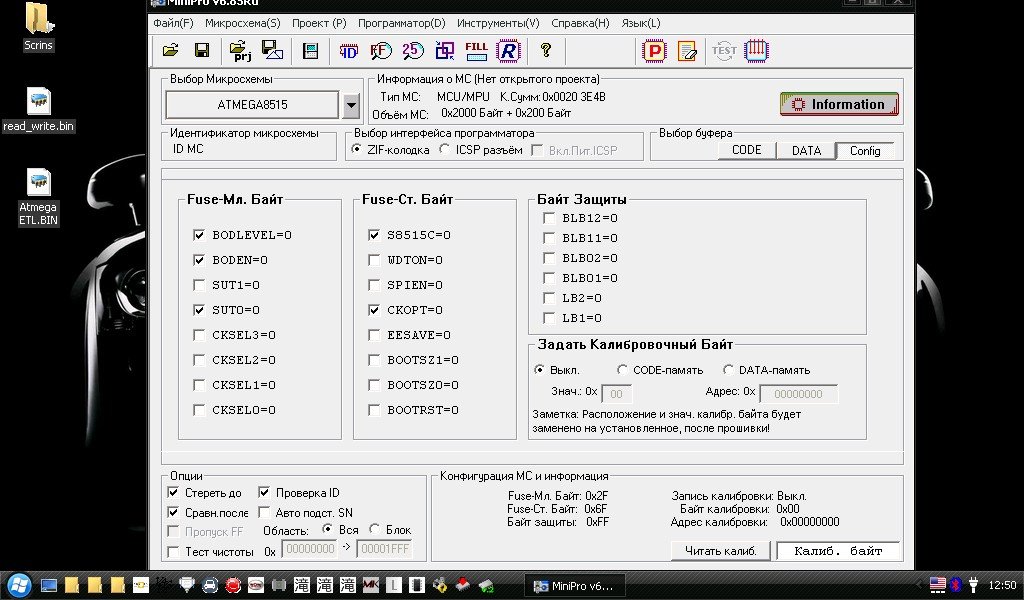Open the Программатор(D) menu
This screenshot has width=1024, height=600.
(401, 23)
